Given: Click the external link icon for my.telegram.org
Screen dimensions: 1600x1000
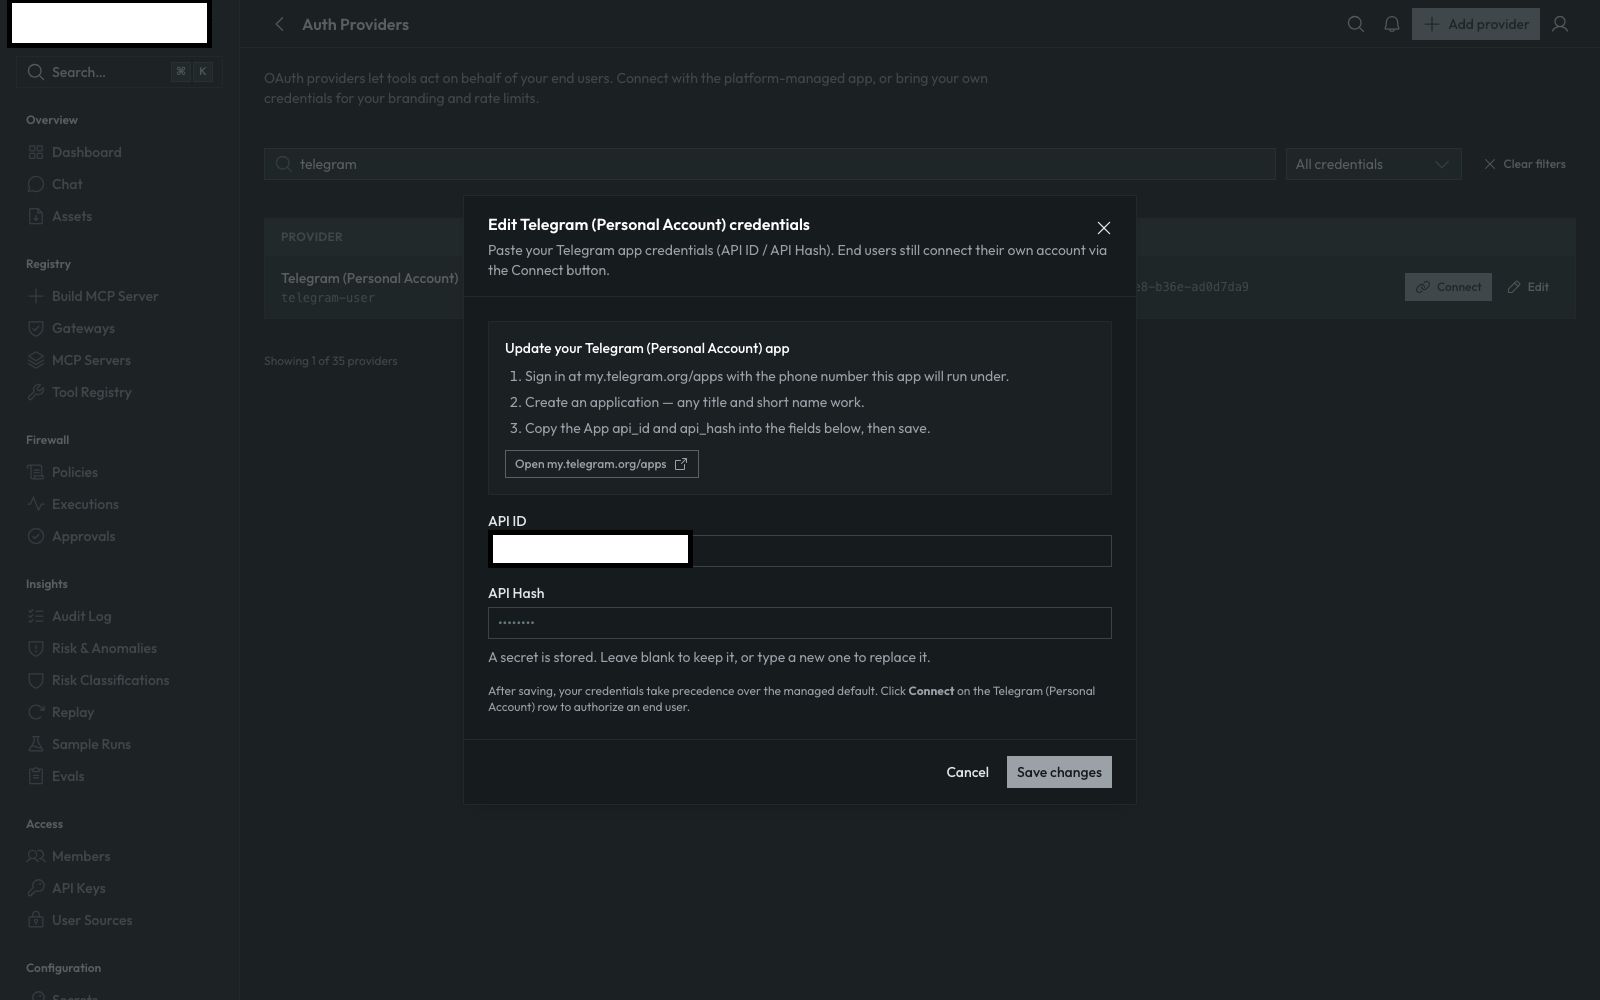Looking at the screenshot, I should (x=681, y=464).
